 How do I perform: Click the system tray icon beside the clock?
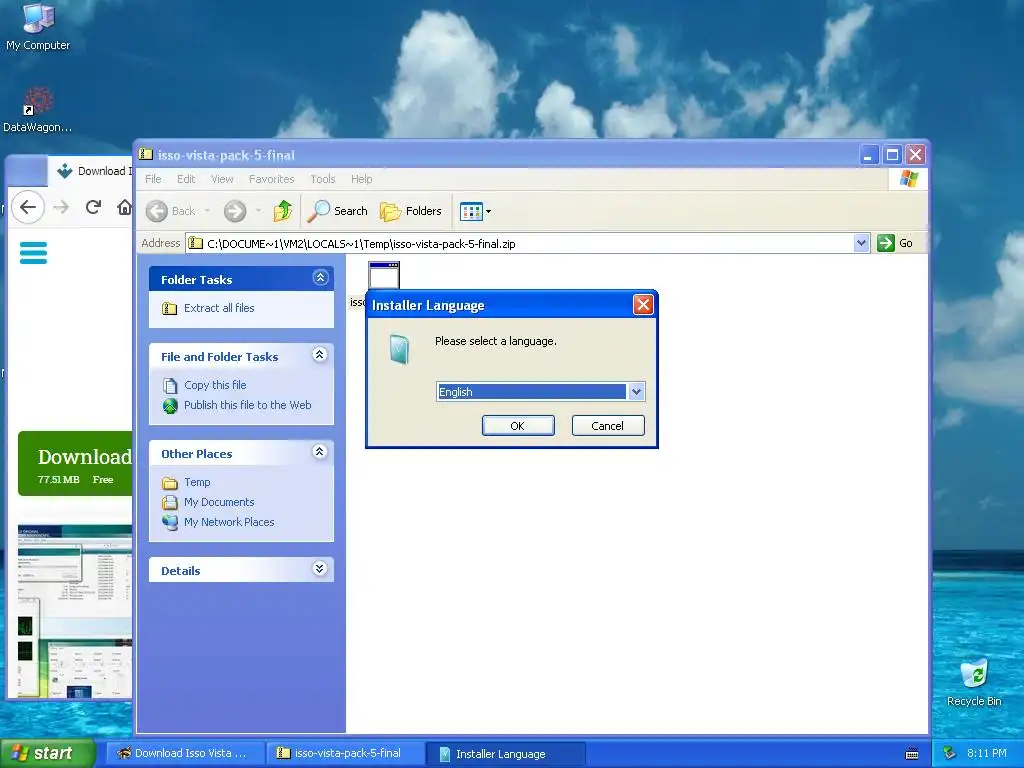950,753
